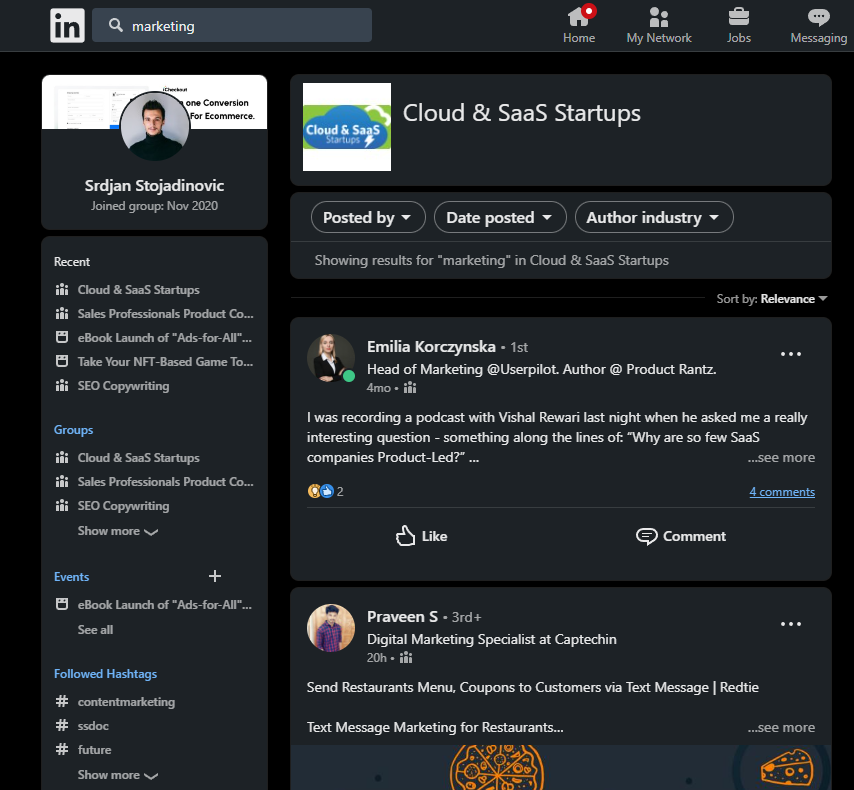Image resolution: width=854 pixels, height=790 pixels.
Task: Expand Show more under Followed Hashtags
Action: point(118,775)
